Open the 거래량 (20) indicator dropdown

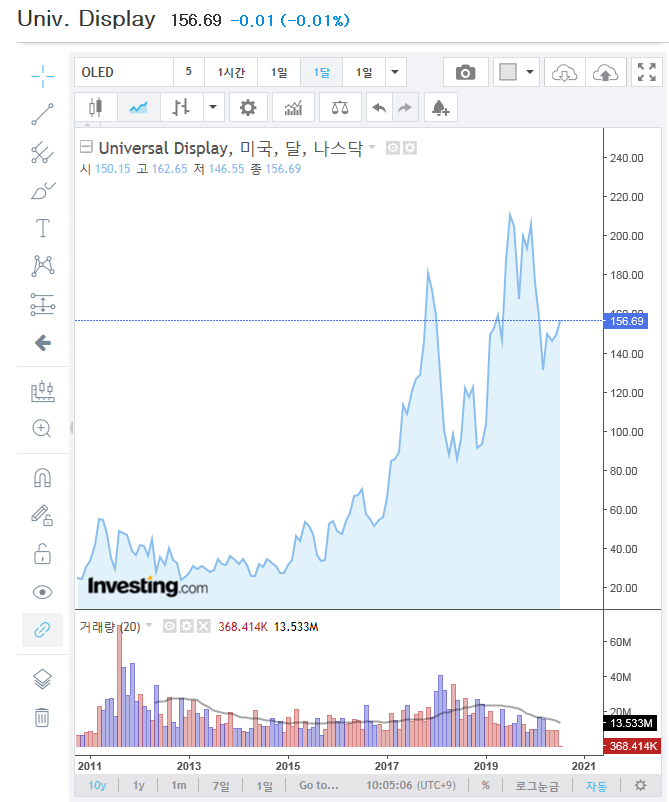coord(149,625)
